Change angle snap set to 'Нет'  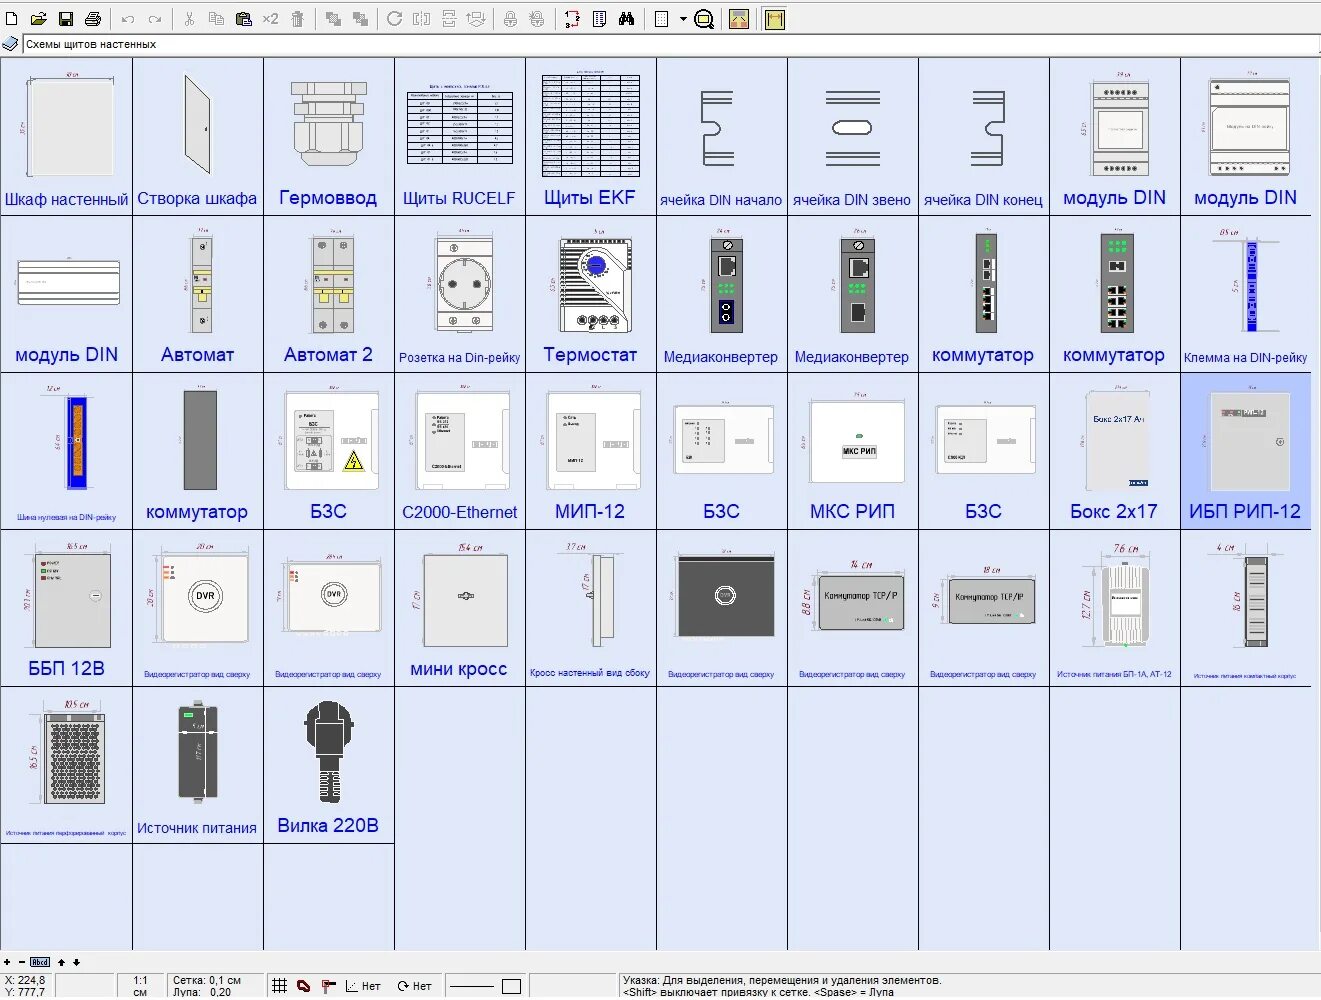pos(363,986)
